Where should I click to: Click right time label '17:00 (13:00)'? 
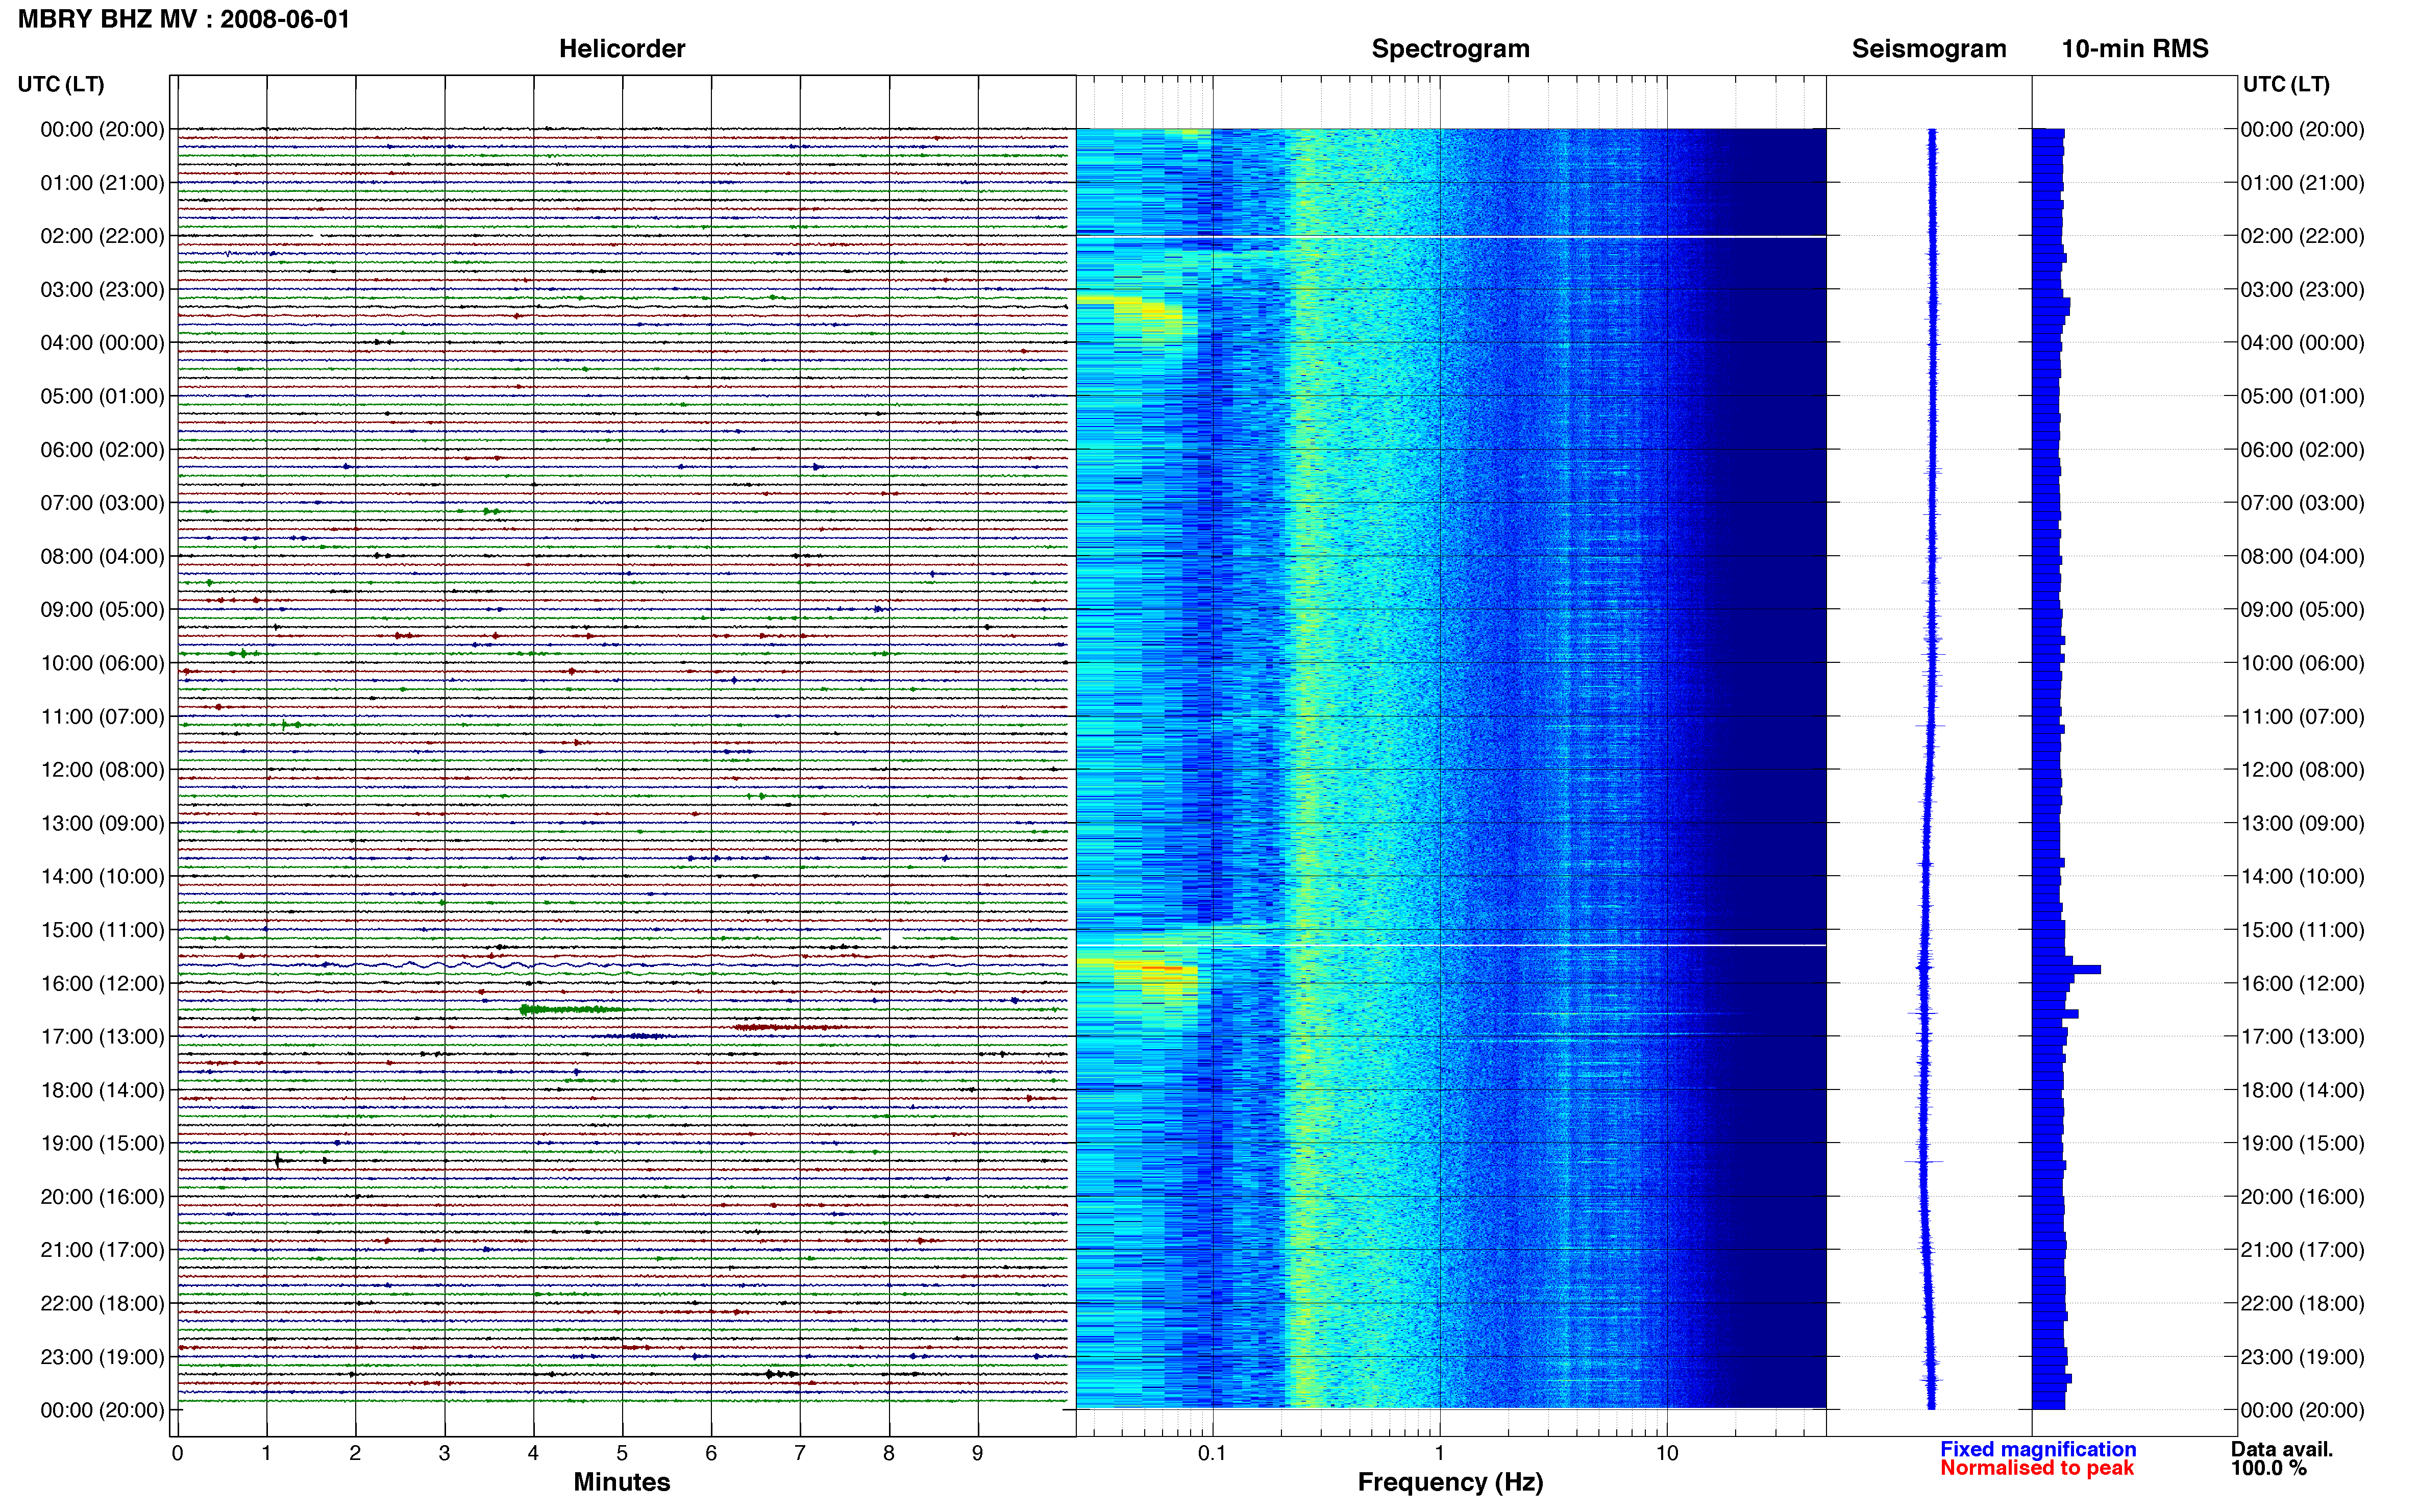pyautogui.click(x=2302, y=1037)
